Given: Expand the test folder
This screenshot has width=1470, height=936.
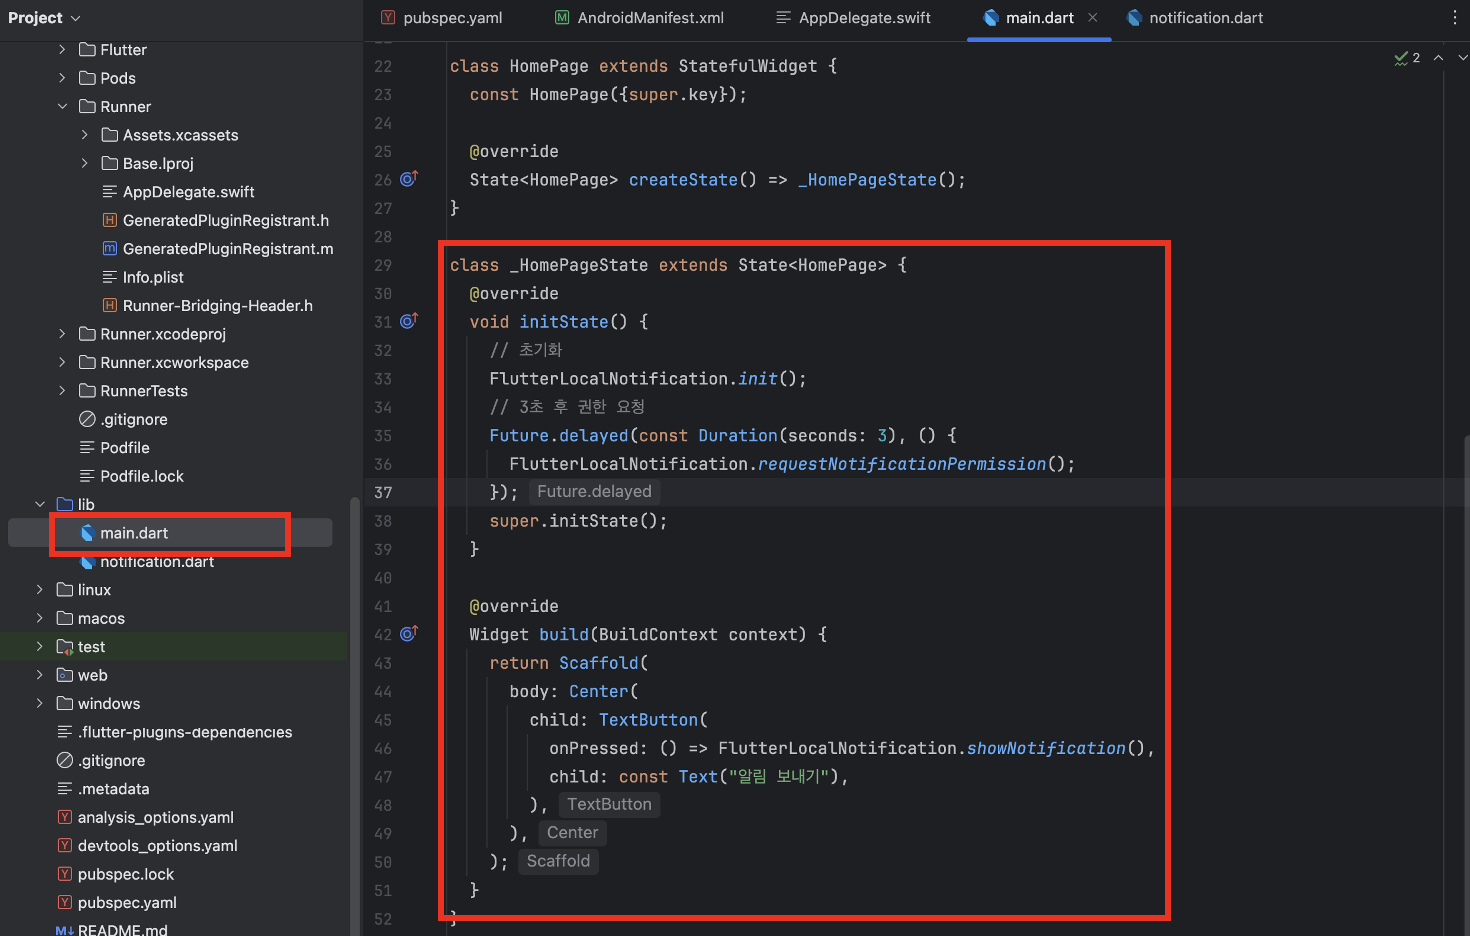Looking at the screenshot, I should point(40,647).
